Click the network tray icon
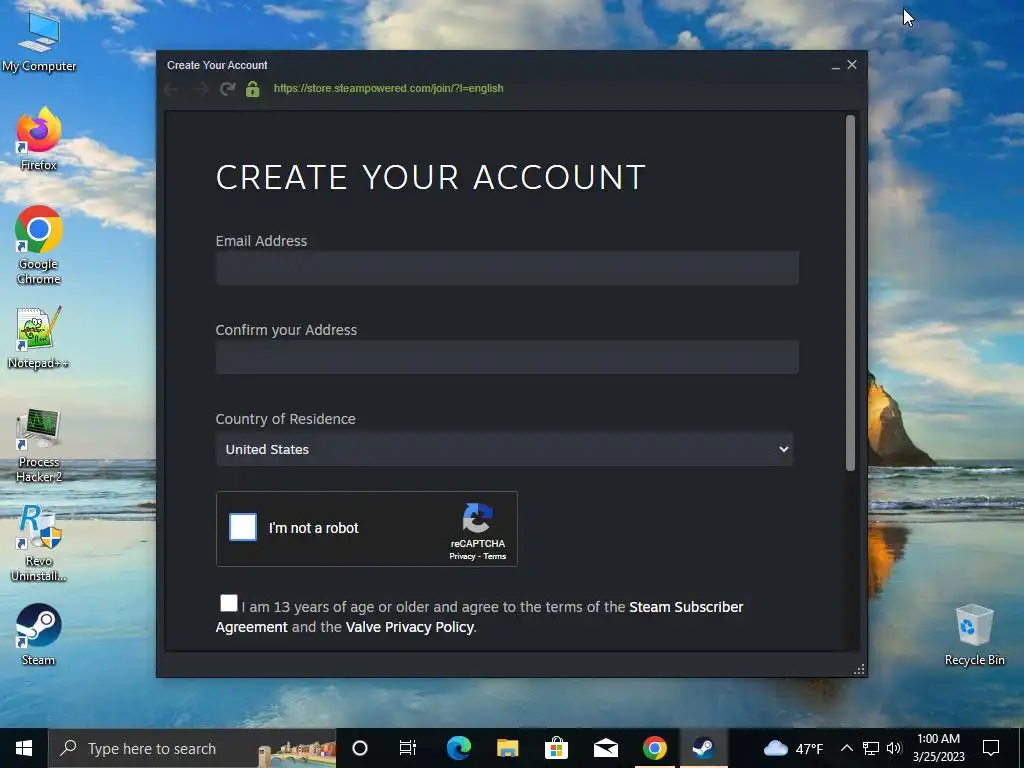Viewport: 1024px width, 768px height. 871,748
